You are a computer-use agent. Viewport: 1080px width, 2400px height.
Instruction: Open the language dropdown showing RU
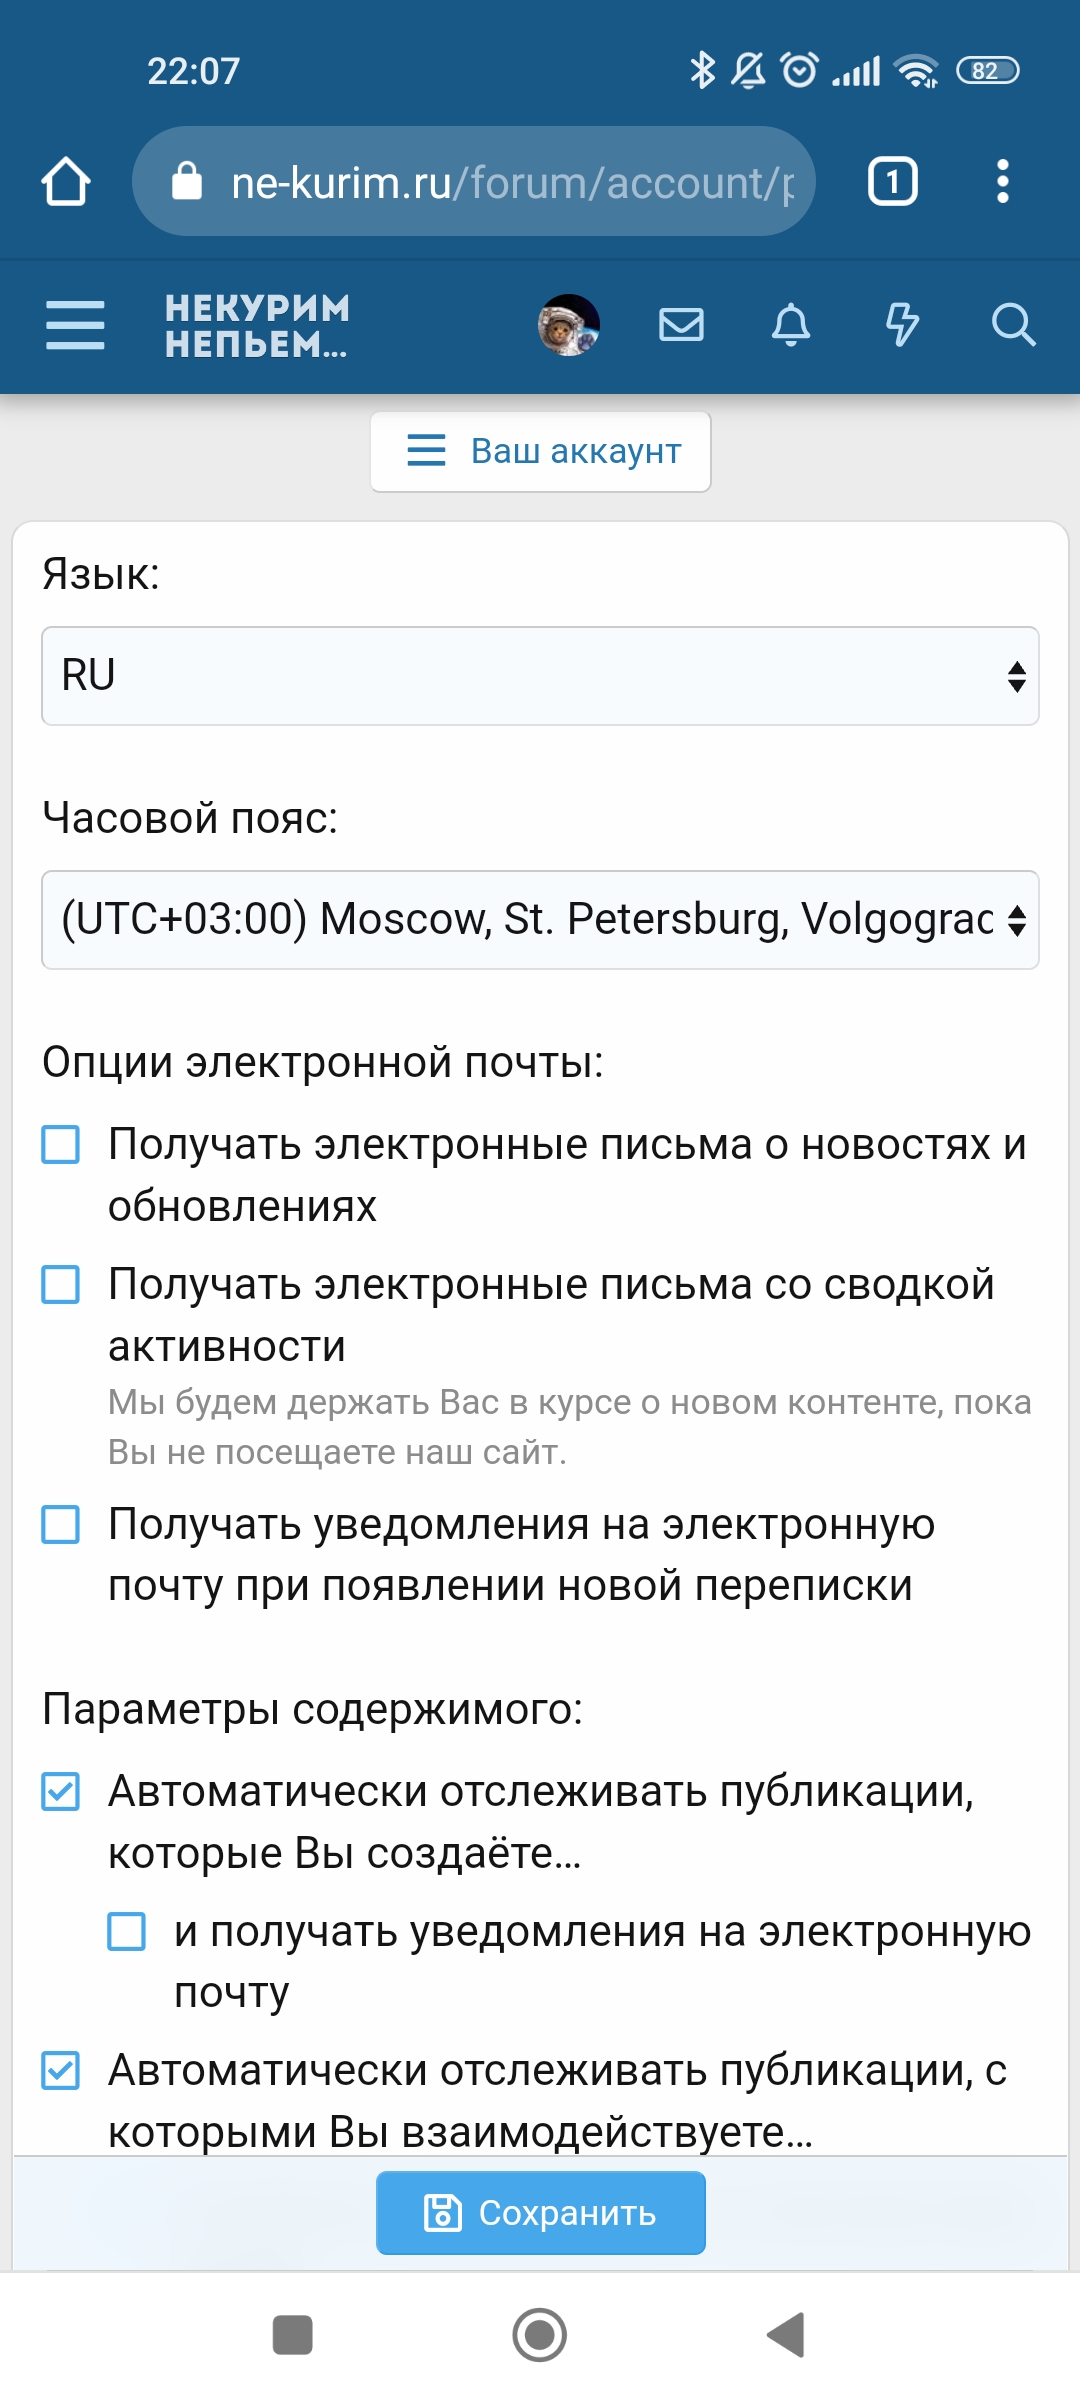540,676
